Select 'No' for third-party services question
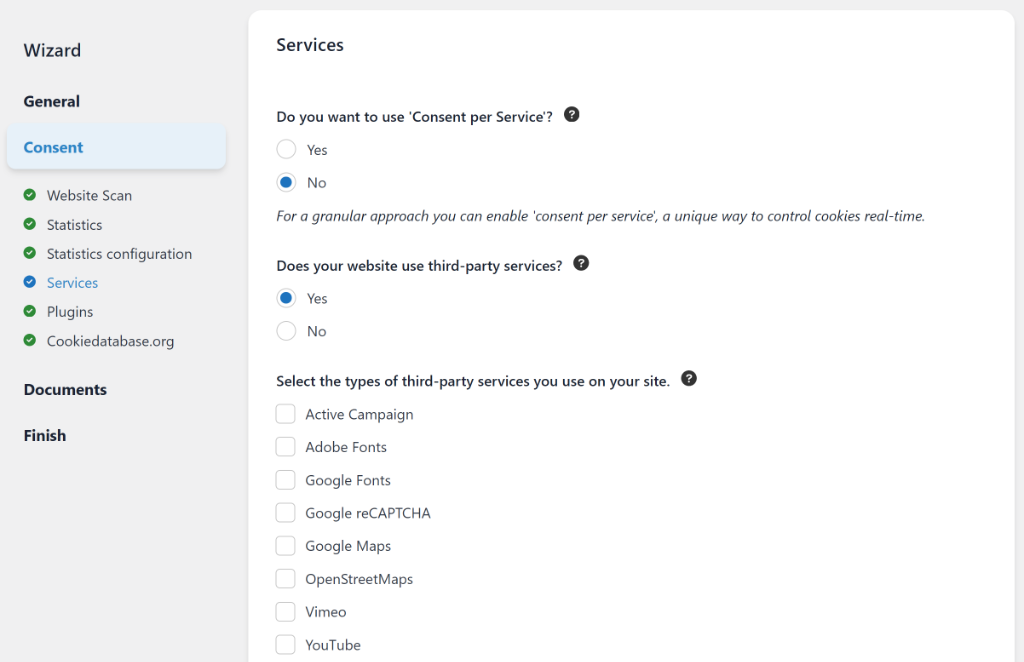The height and width of the screenshot is (662, 1024). pos(285,331)
